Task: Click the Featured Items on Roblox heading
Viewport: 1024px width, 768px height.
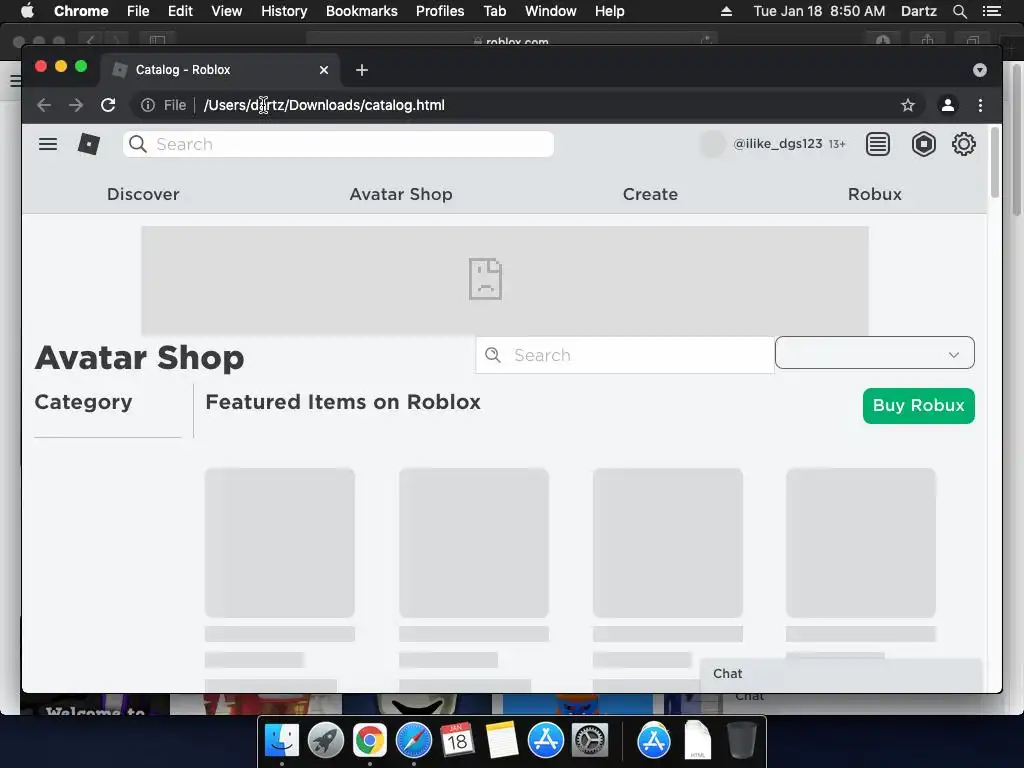Action: (343, 402)
